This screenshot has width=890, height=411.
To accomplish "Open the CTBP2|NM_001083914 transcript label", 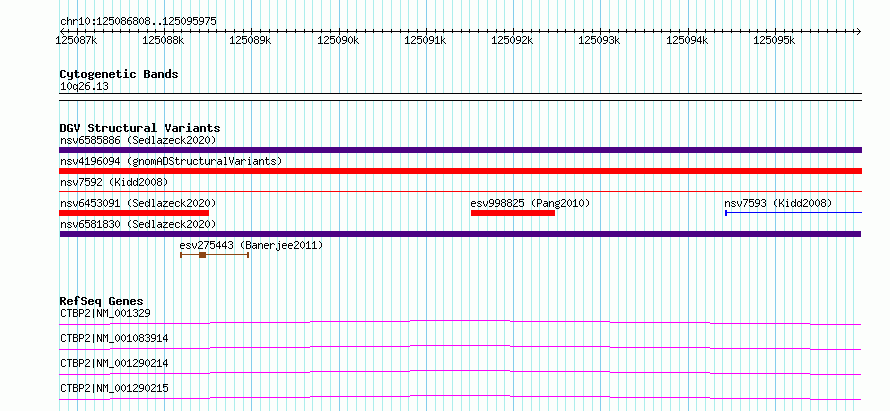I will tap(114, 338).
